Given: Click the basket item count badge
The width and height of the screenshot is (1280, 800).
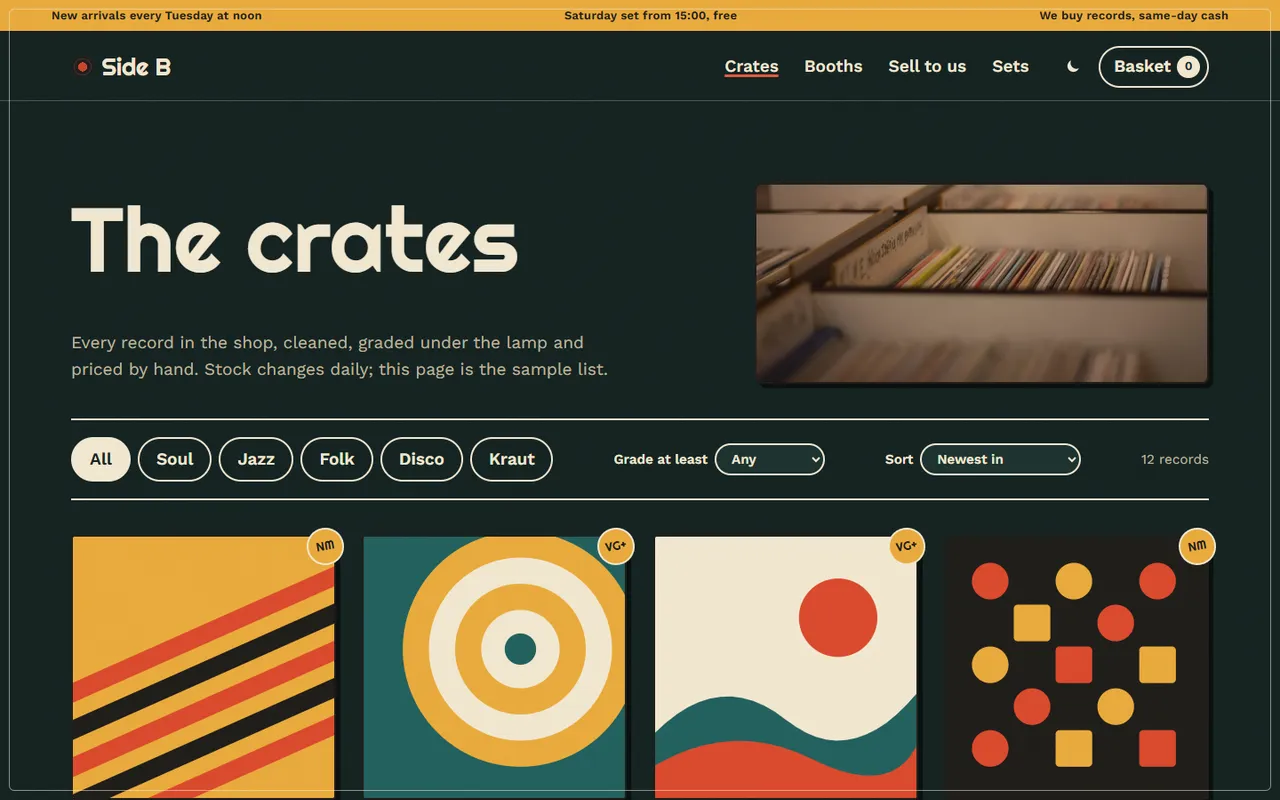Looking at the screenshot, I should click(1188, 67).
